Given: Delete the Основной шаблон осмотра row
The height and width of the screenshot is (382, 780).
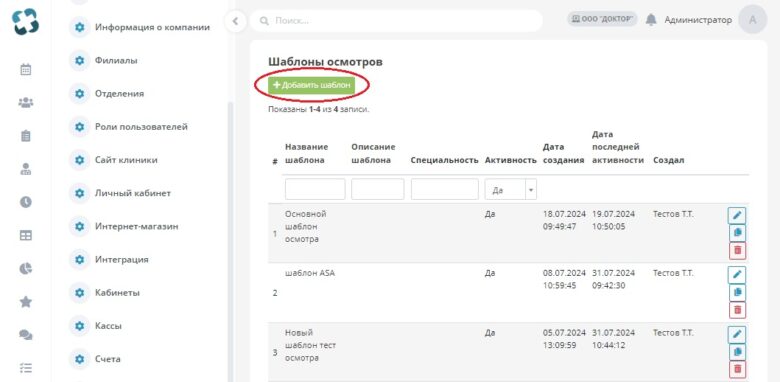Looking at the screenshot, I should pos(737,250).
